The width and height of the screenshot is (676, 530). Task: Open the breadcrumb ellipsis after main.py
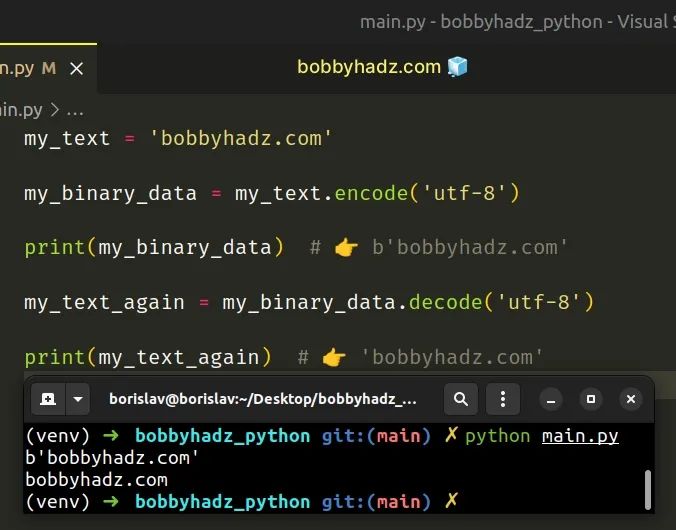75,111
